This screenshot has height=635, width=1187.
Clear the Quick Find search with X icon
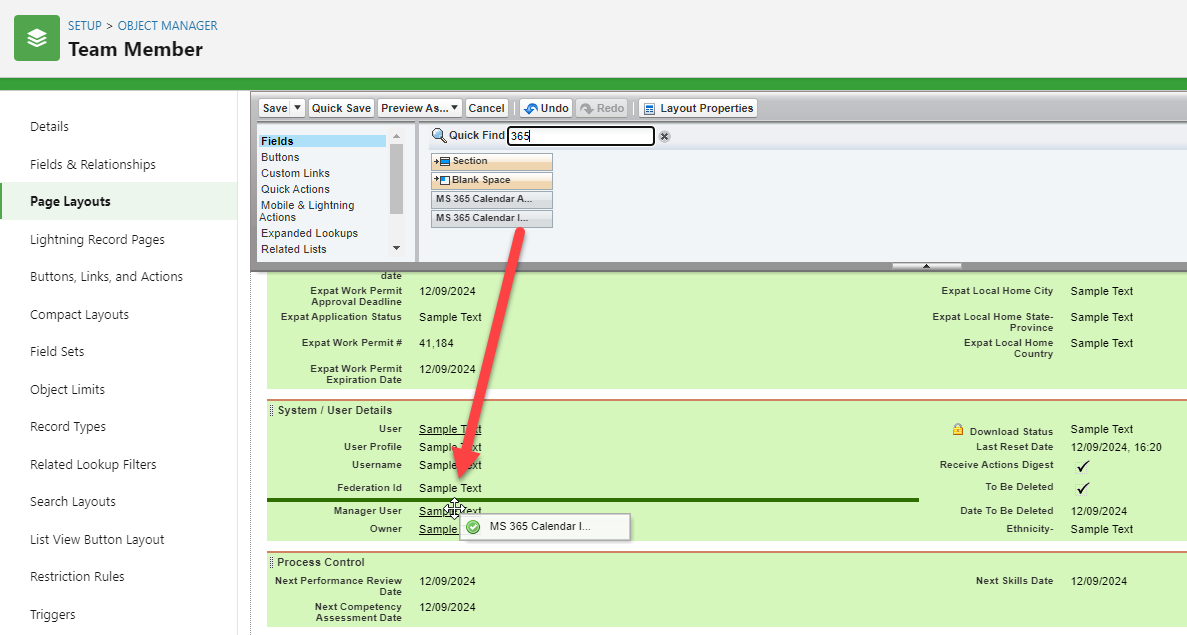point(664,136)
